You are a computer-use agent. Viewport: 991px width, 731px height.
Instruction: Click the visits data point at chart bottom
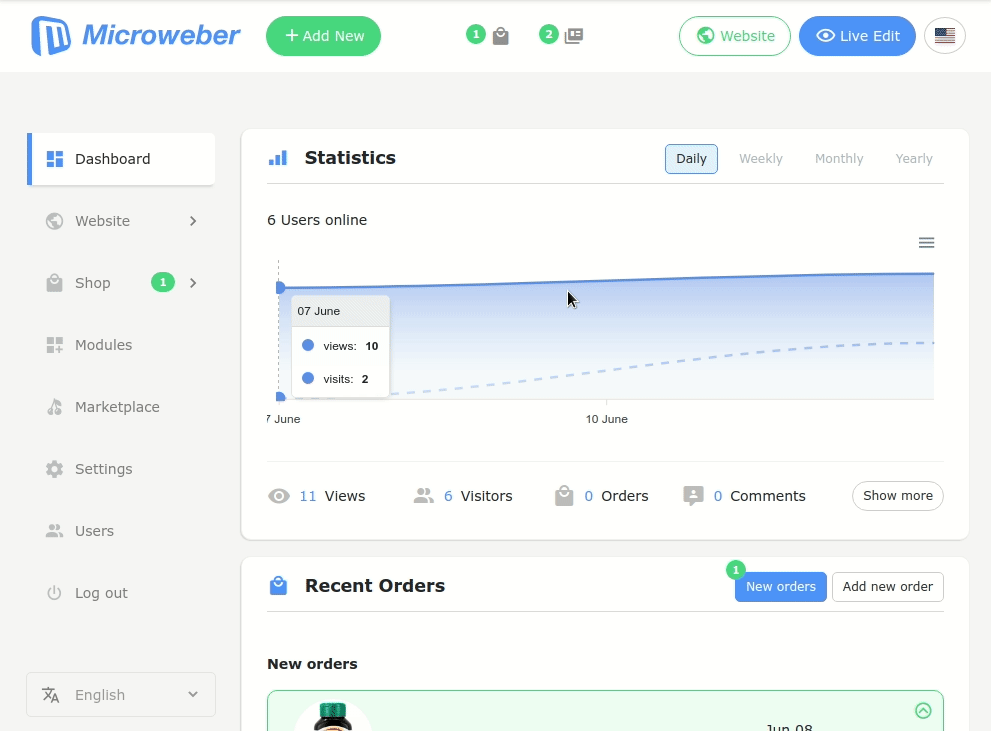point(281,397)
